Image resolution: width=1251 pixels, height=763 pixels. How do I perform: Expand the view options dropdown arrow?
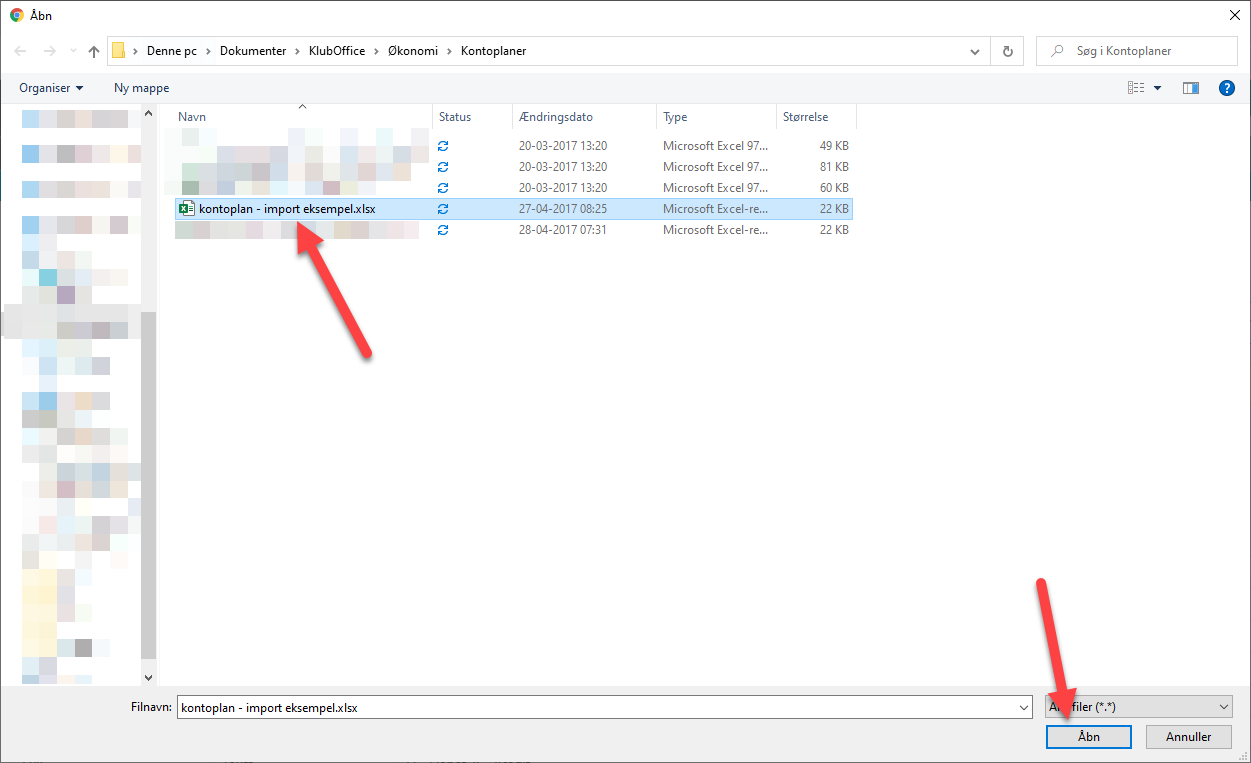coord(1158,88)
